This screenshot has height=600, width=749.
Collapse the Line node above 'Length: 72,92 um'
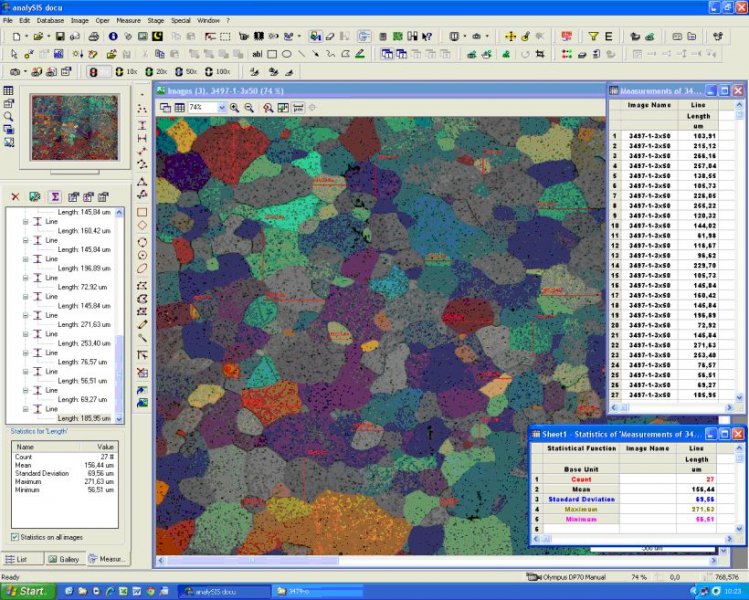(26, 278)
